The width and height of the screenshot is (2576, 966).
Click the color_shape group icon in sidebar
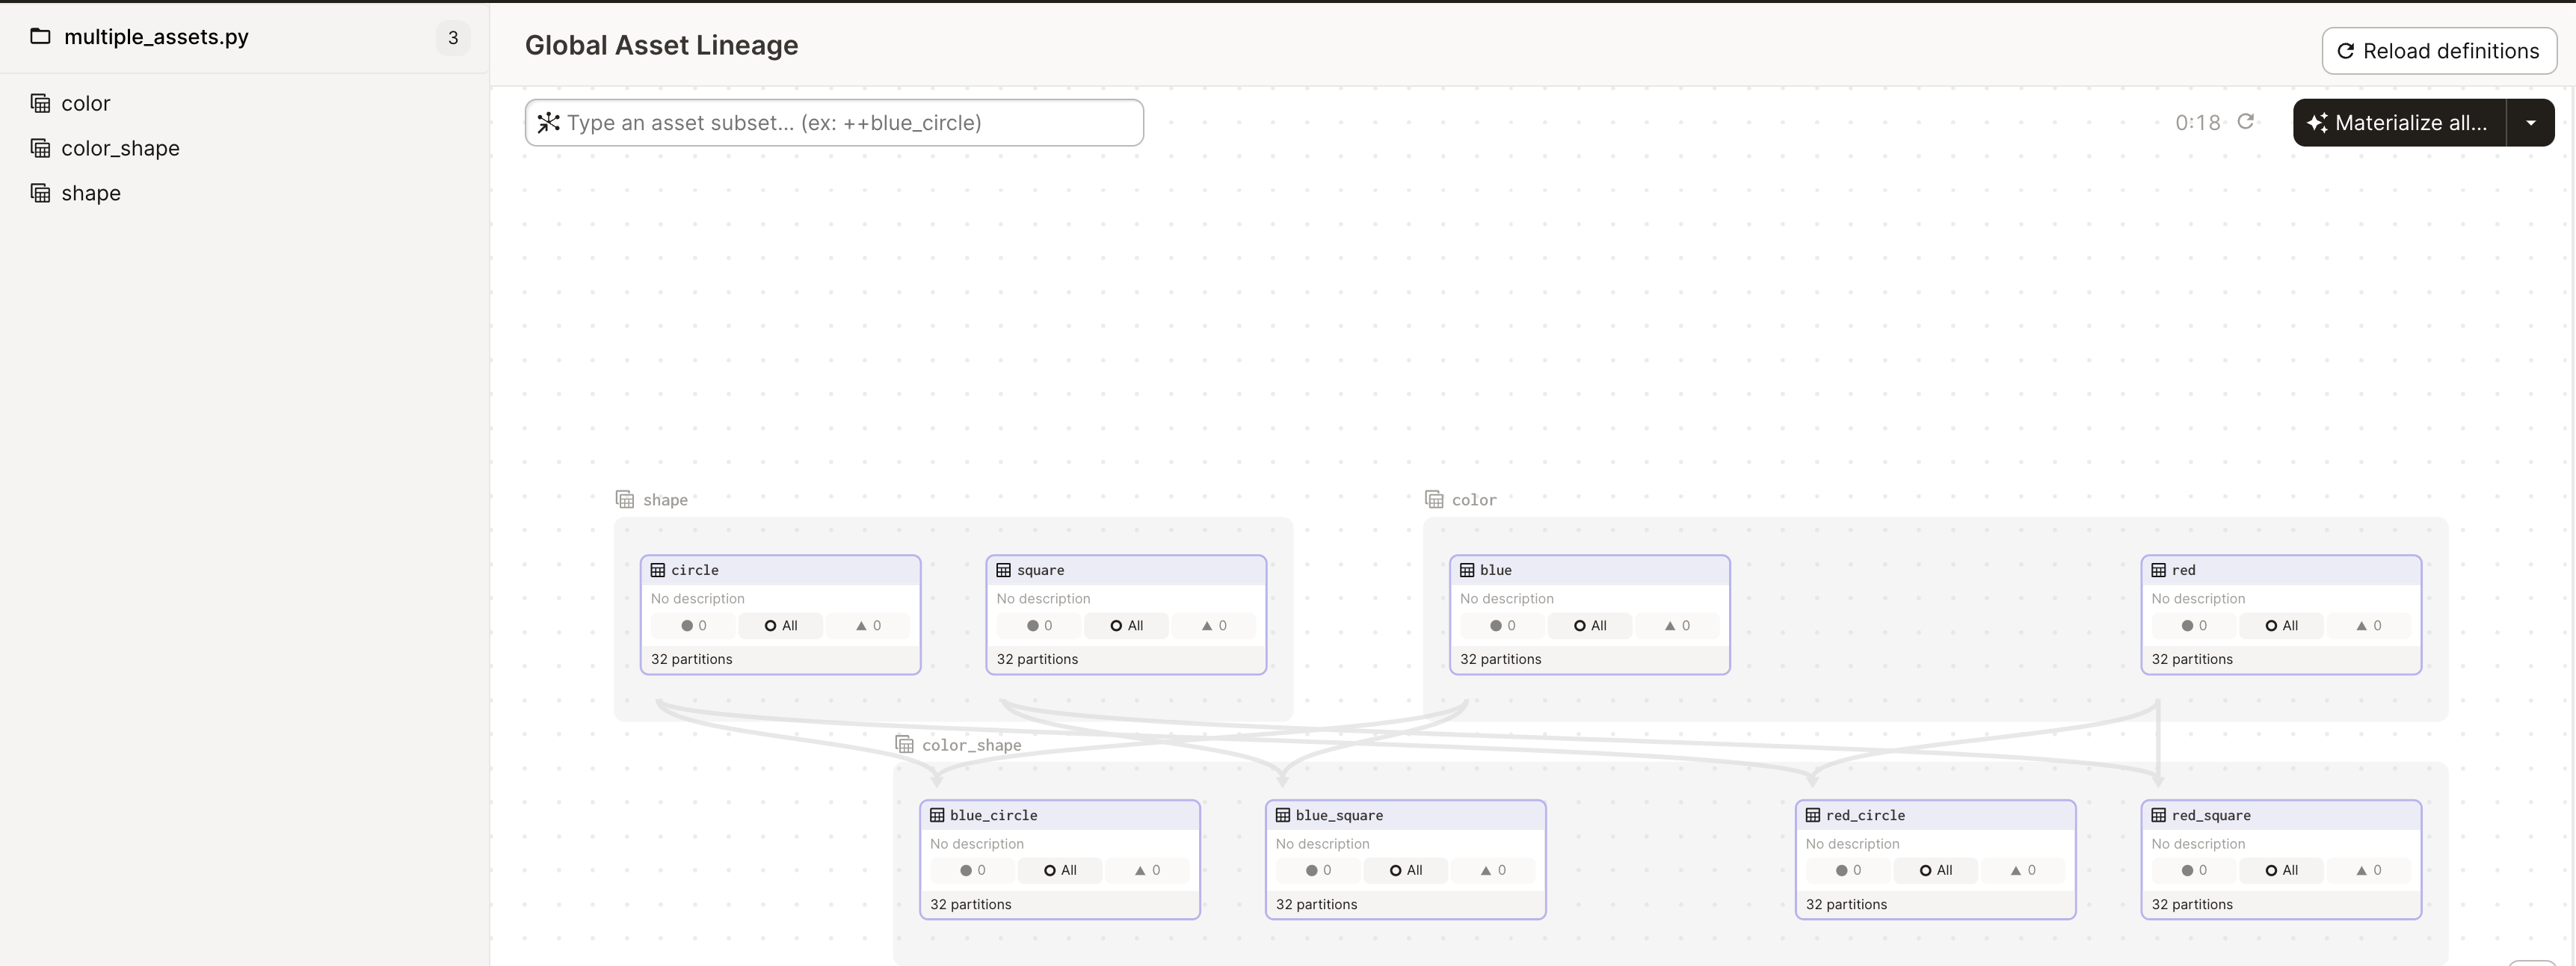(40, 148)
